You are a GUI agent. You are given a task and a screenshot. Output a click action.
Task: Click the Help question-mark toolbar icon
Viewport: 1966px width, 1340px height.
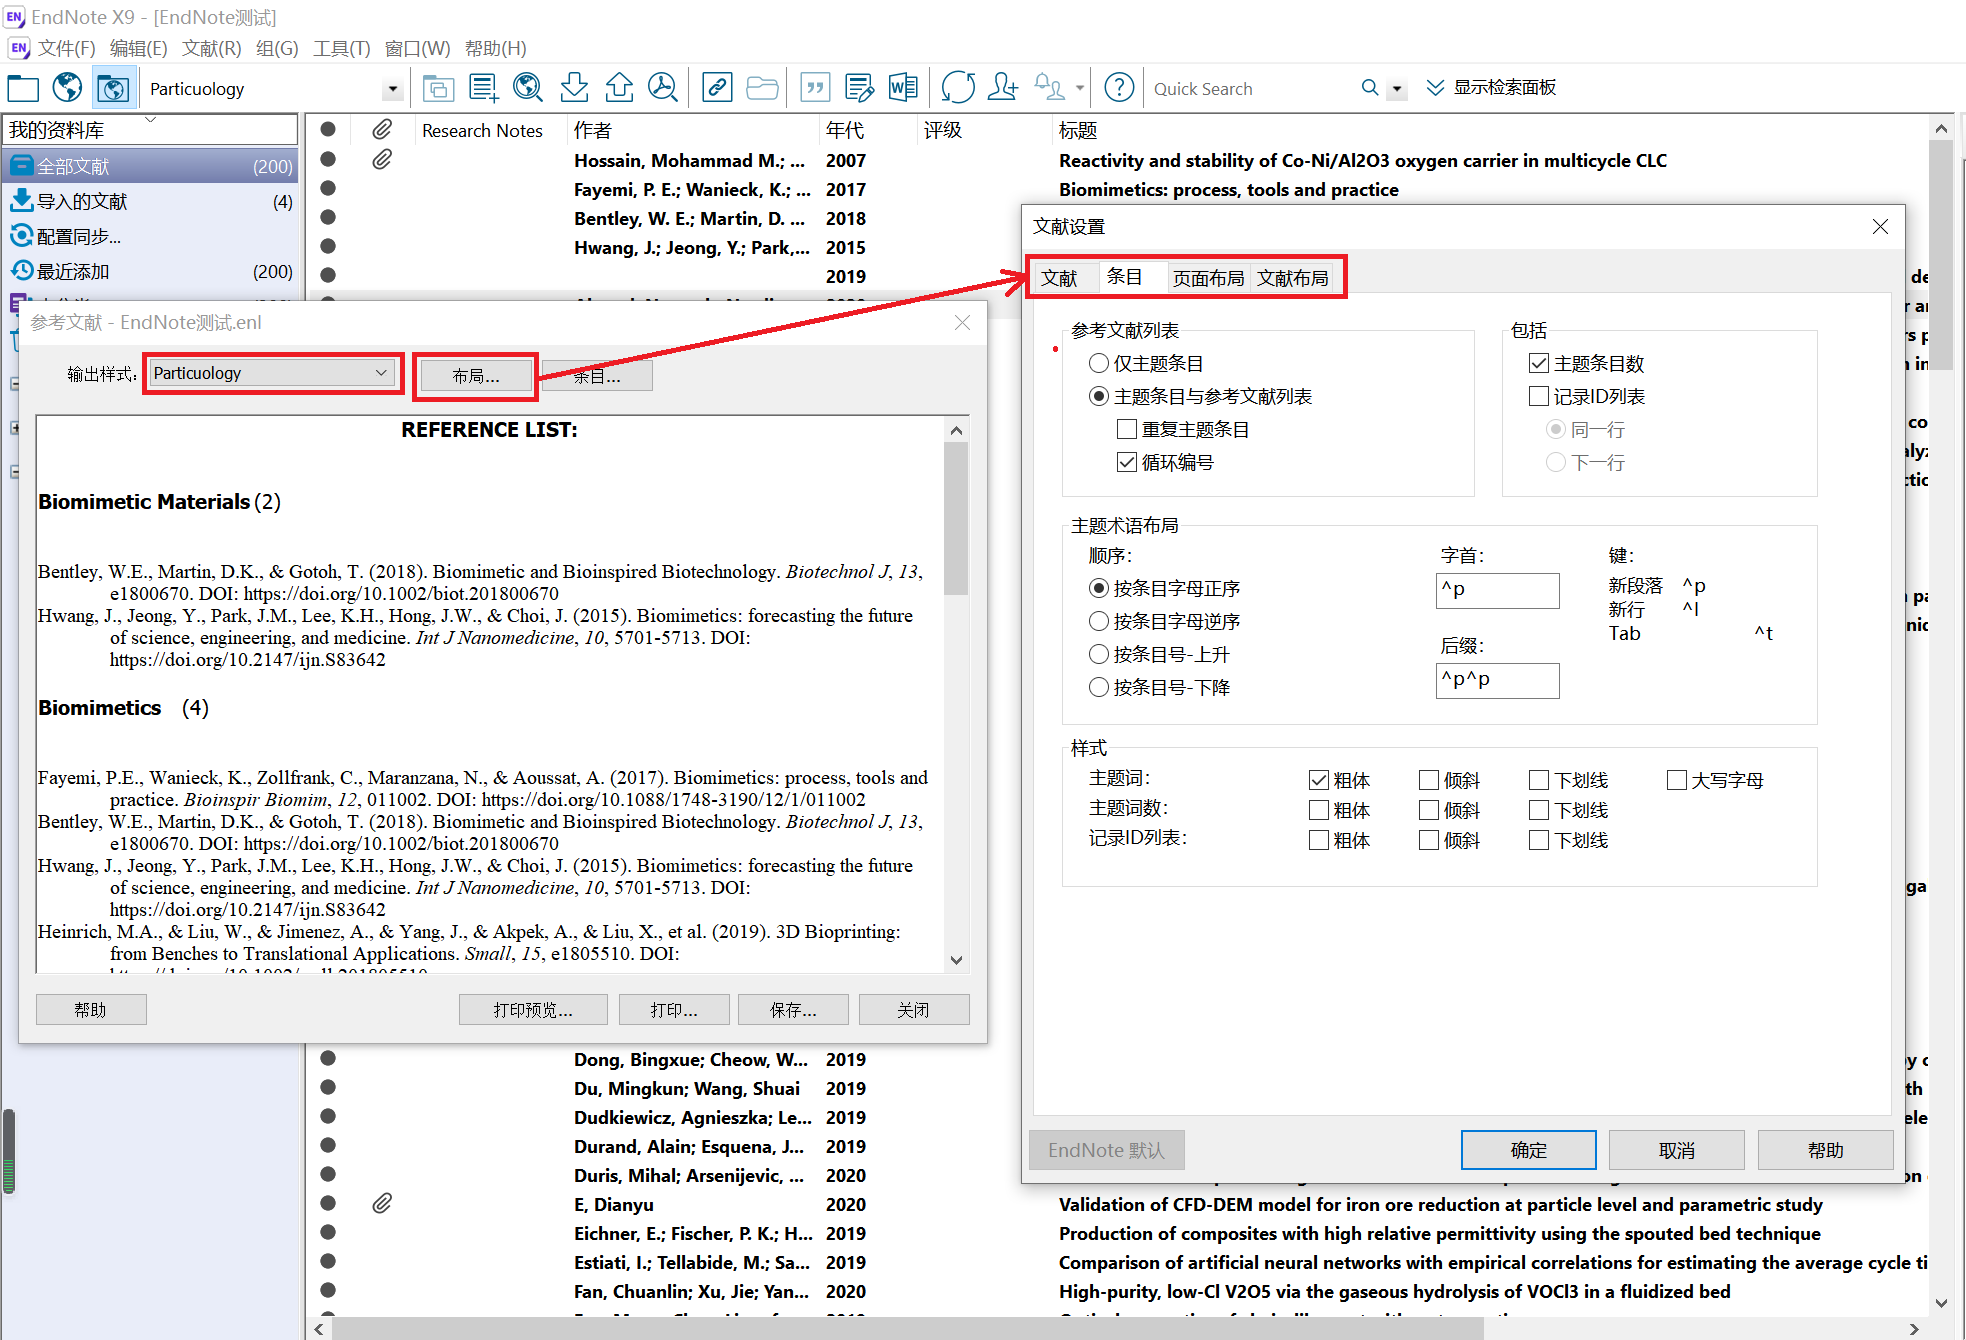coord(1119,88)
